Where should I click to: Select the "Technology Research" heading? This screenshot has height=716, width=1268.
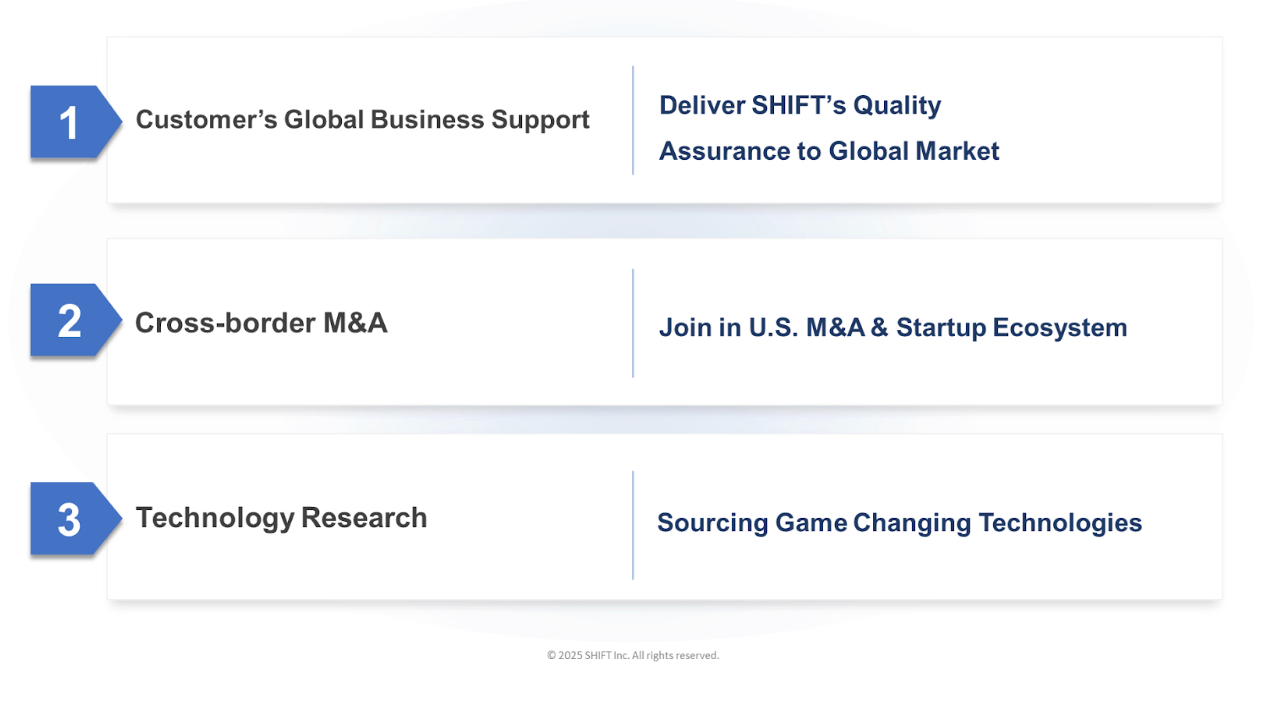(x=281, y=518)
